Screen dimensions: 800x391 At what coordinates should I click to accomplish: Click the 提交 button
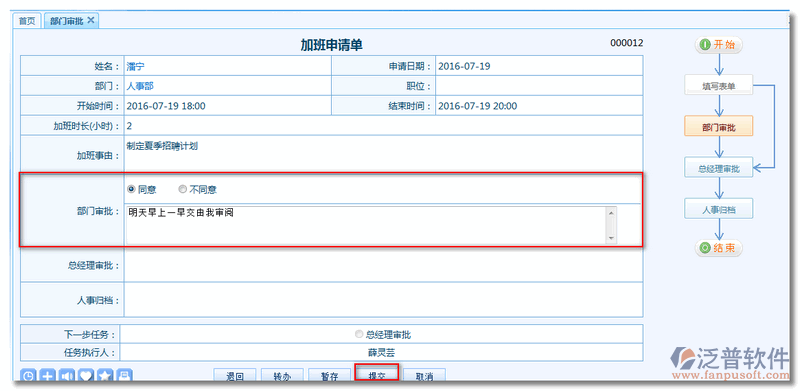click(x=377, y=375)
